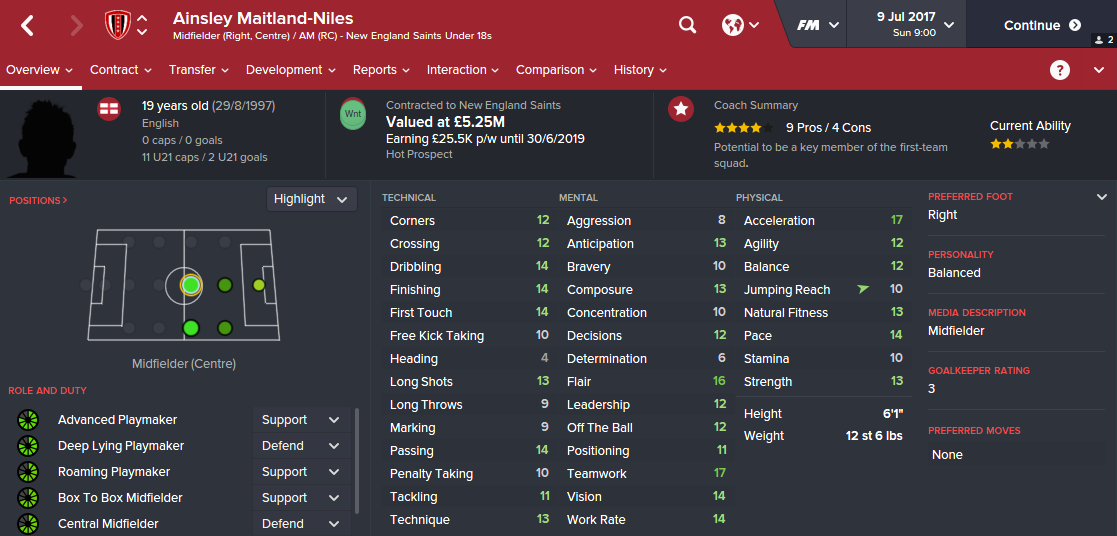Open the help question mark icon
This screenshot has width=1117, height=536.
[x=1060, y=70]
